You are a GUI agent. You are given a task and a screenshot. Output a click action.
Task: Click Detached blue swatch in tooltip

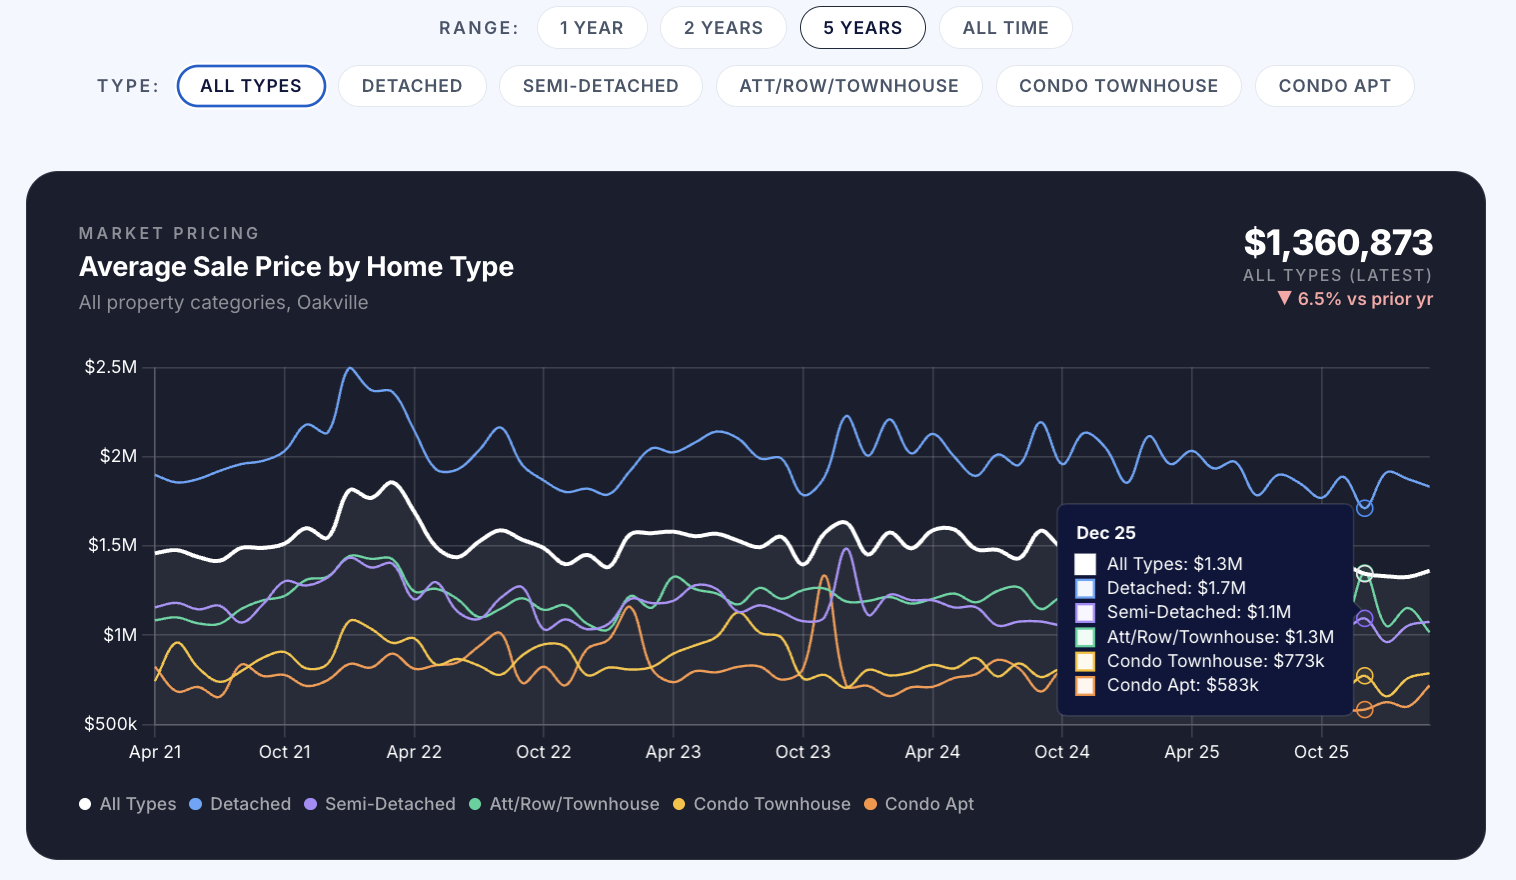pyautogui.click(x=1085, y=589)
